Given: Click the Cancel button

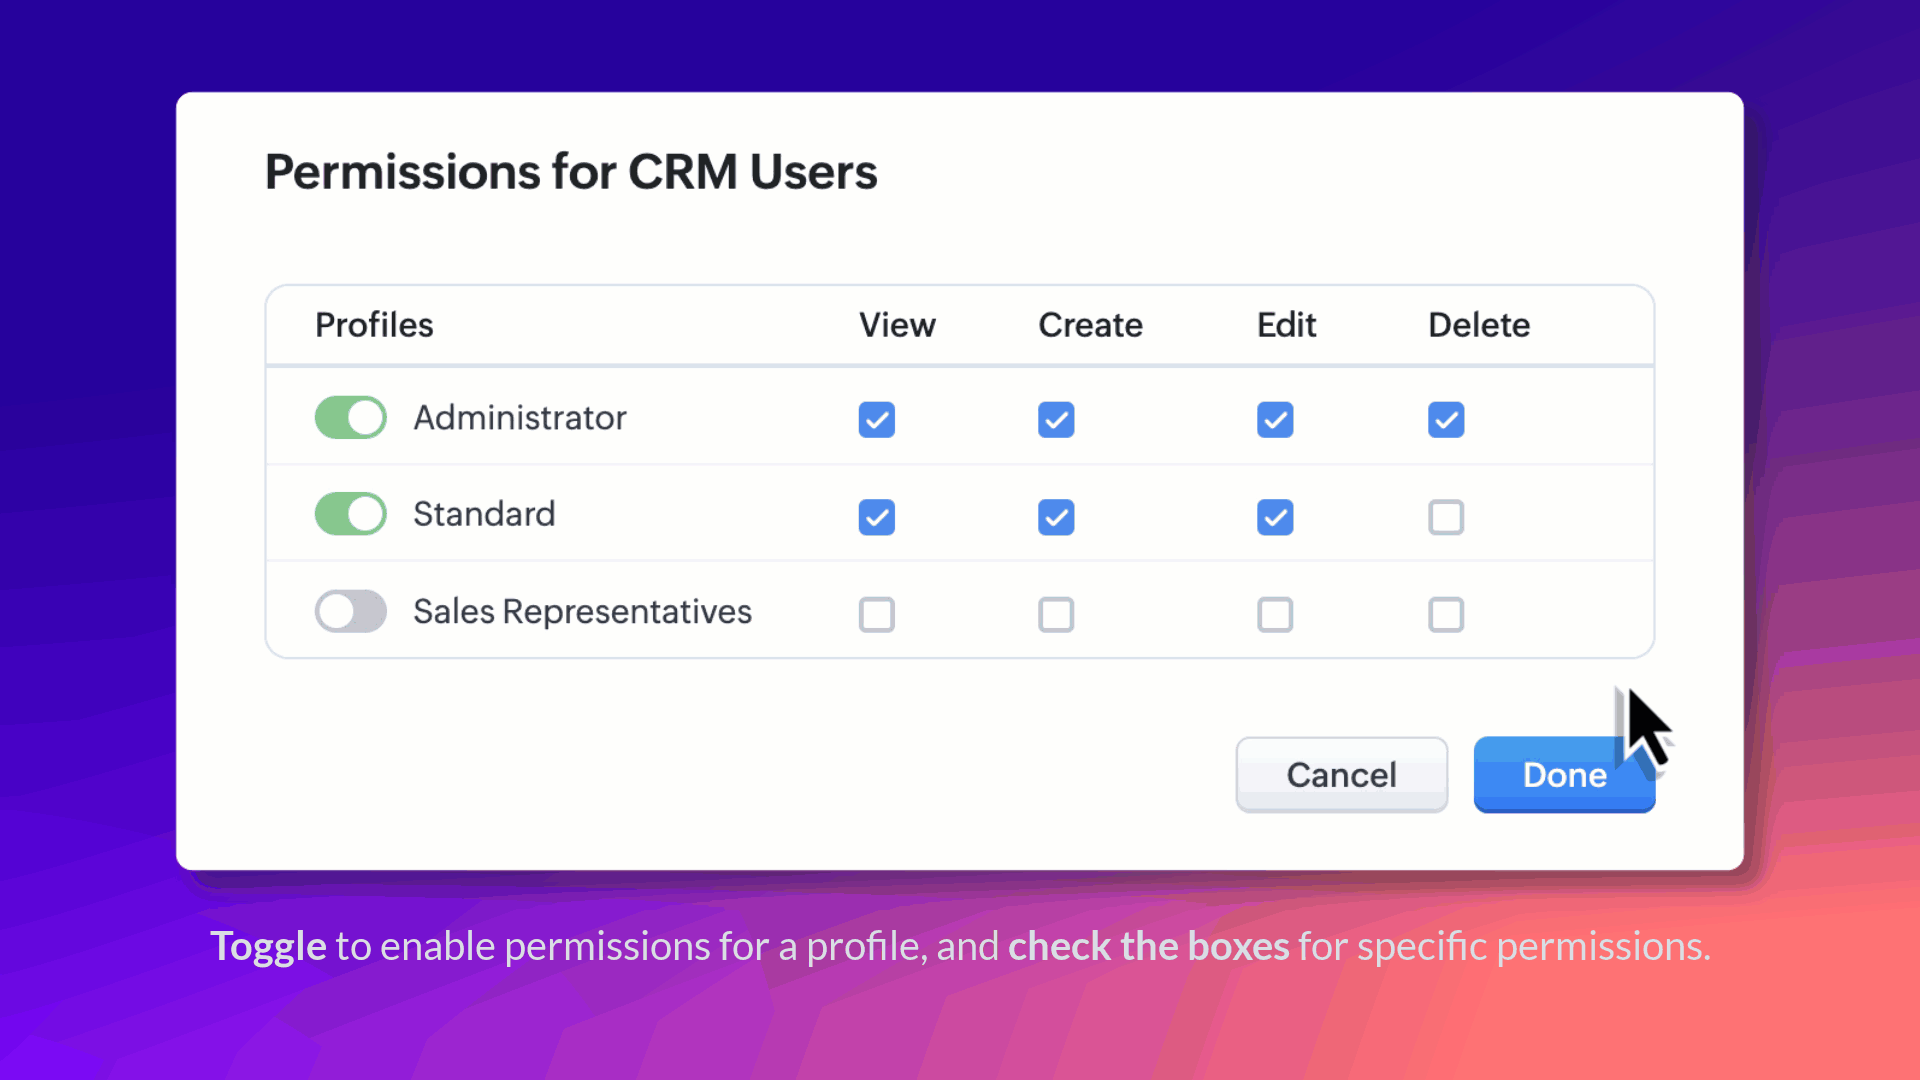Looking at the screenshot, I should (1340, 775).
